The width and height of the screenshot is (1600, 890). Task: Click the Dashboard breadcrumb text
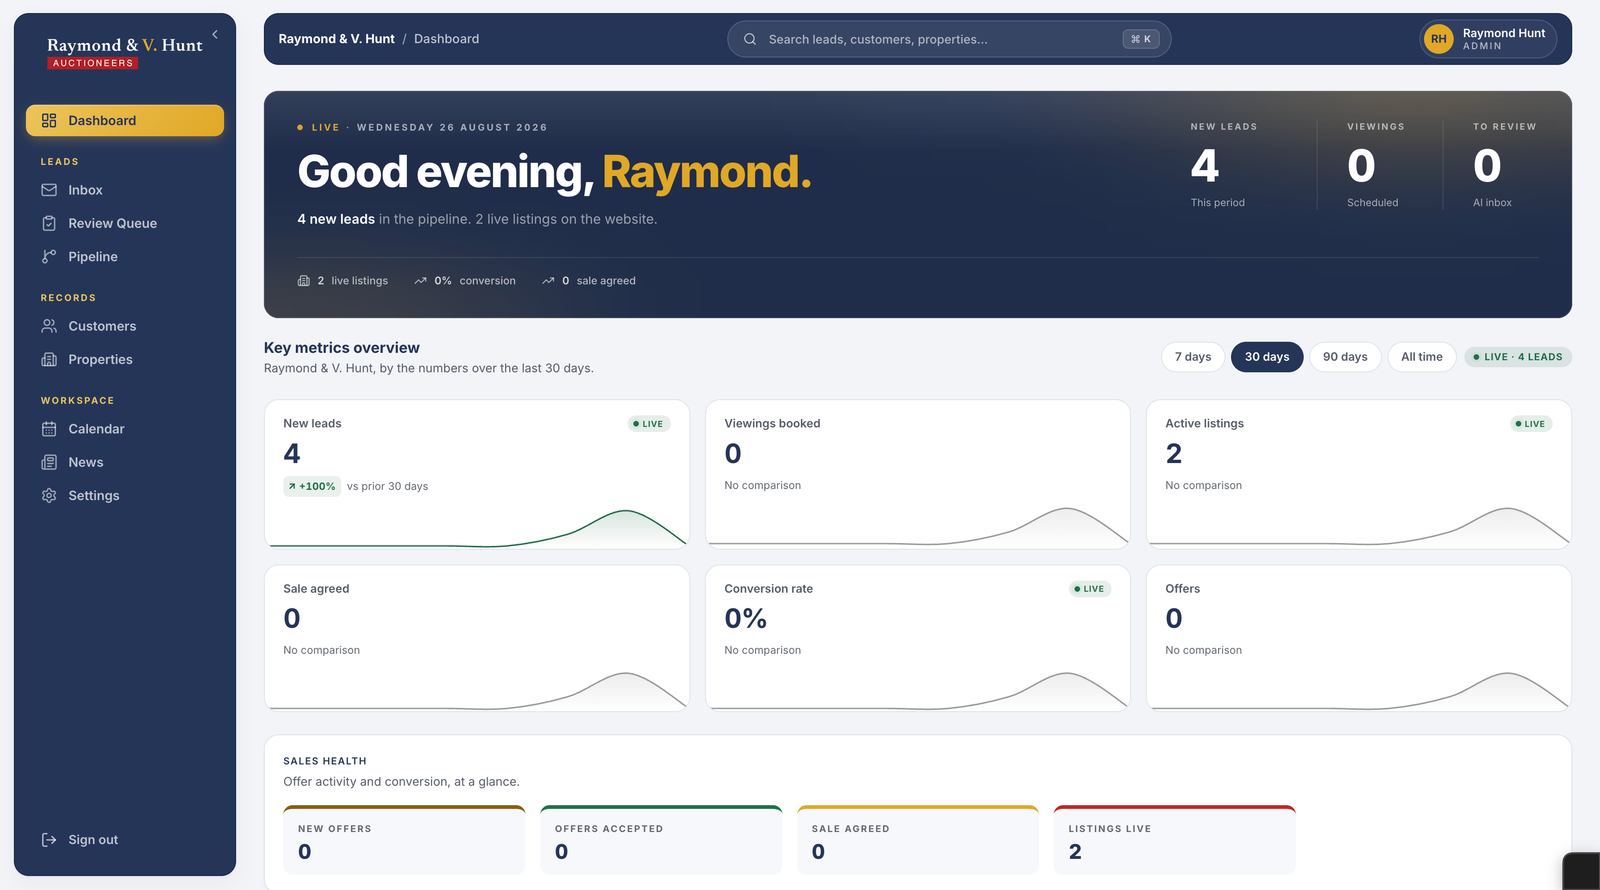click(446, 39)
